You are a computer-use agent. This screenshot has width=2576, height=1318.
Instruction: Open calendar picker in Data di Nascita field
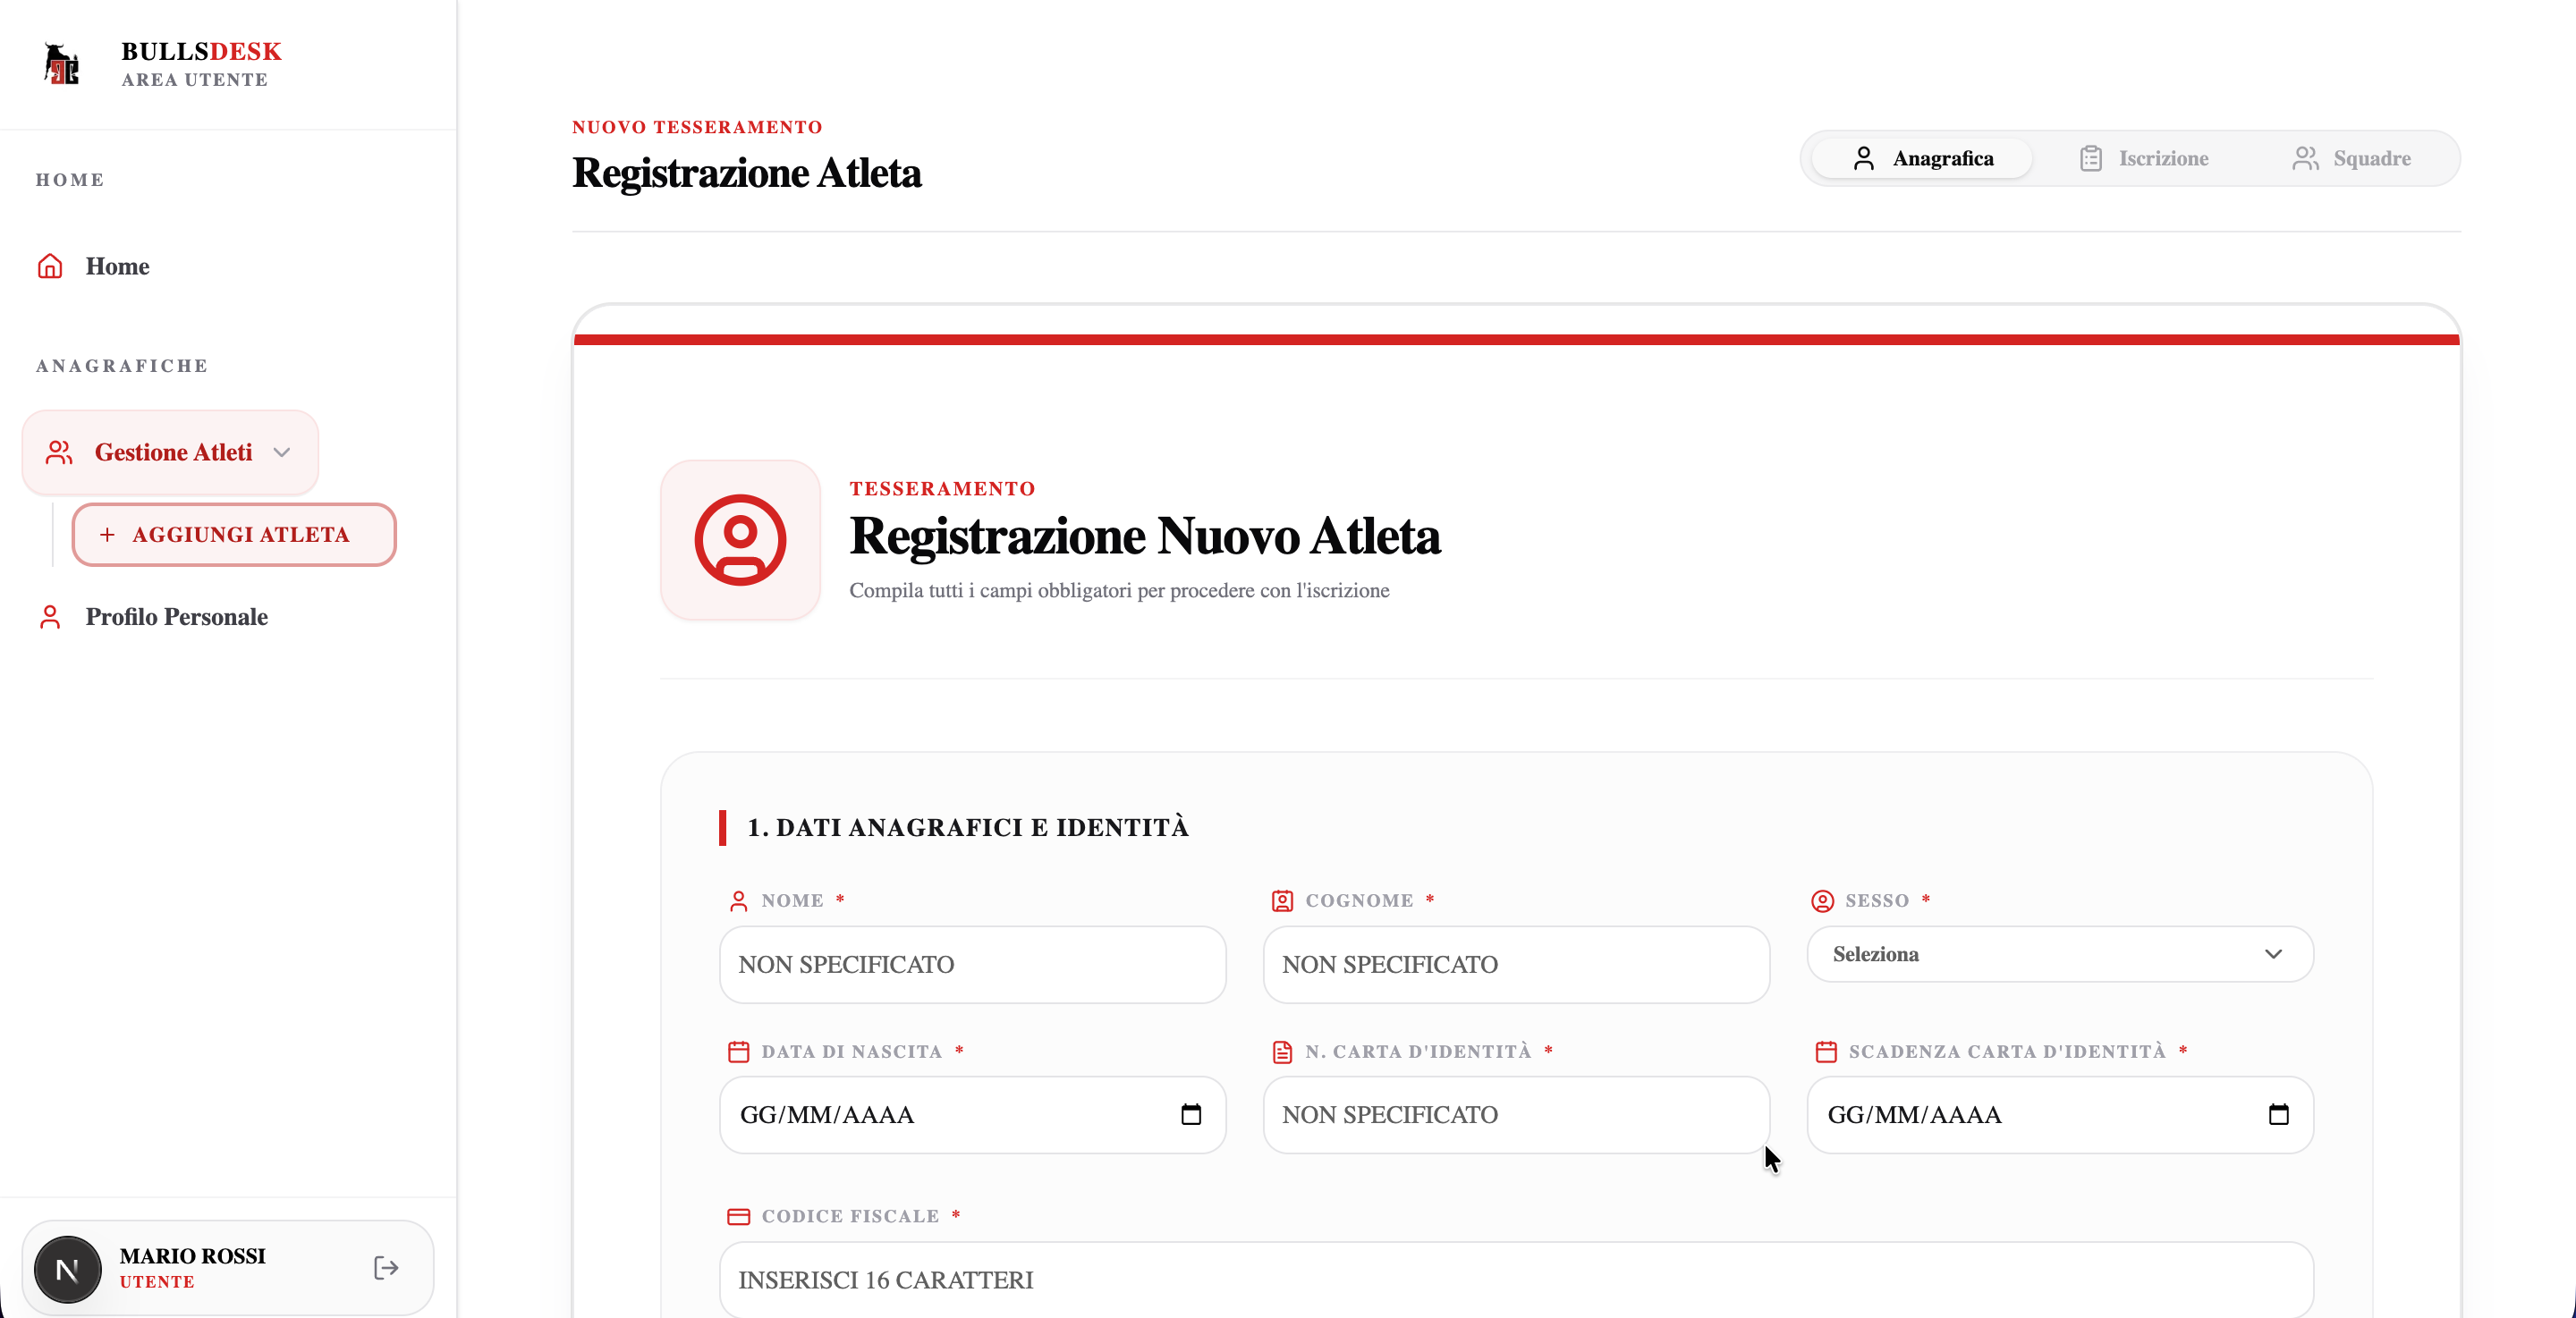coord(1191,1114)
